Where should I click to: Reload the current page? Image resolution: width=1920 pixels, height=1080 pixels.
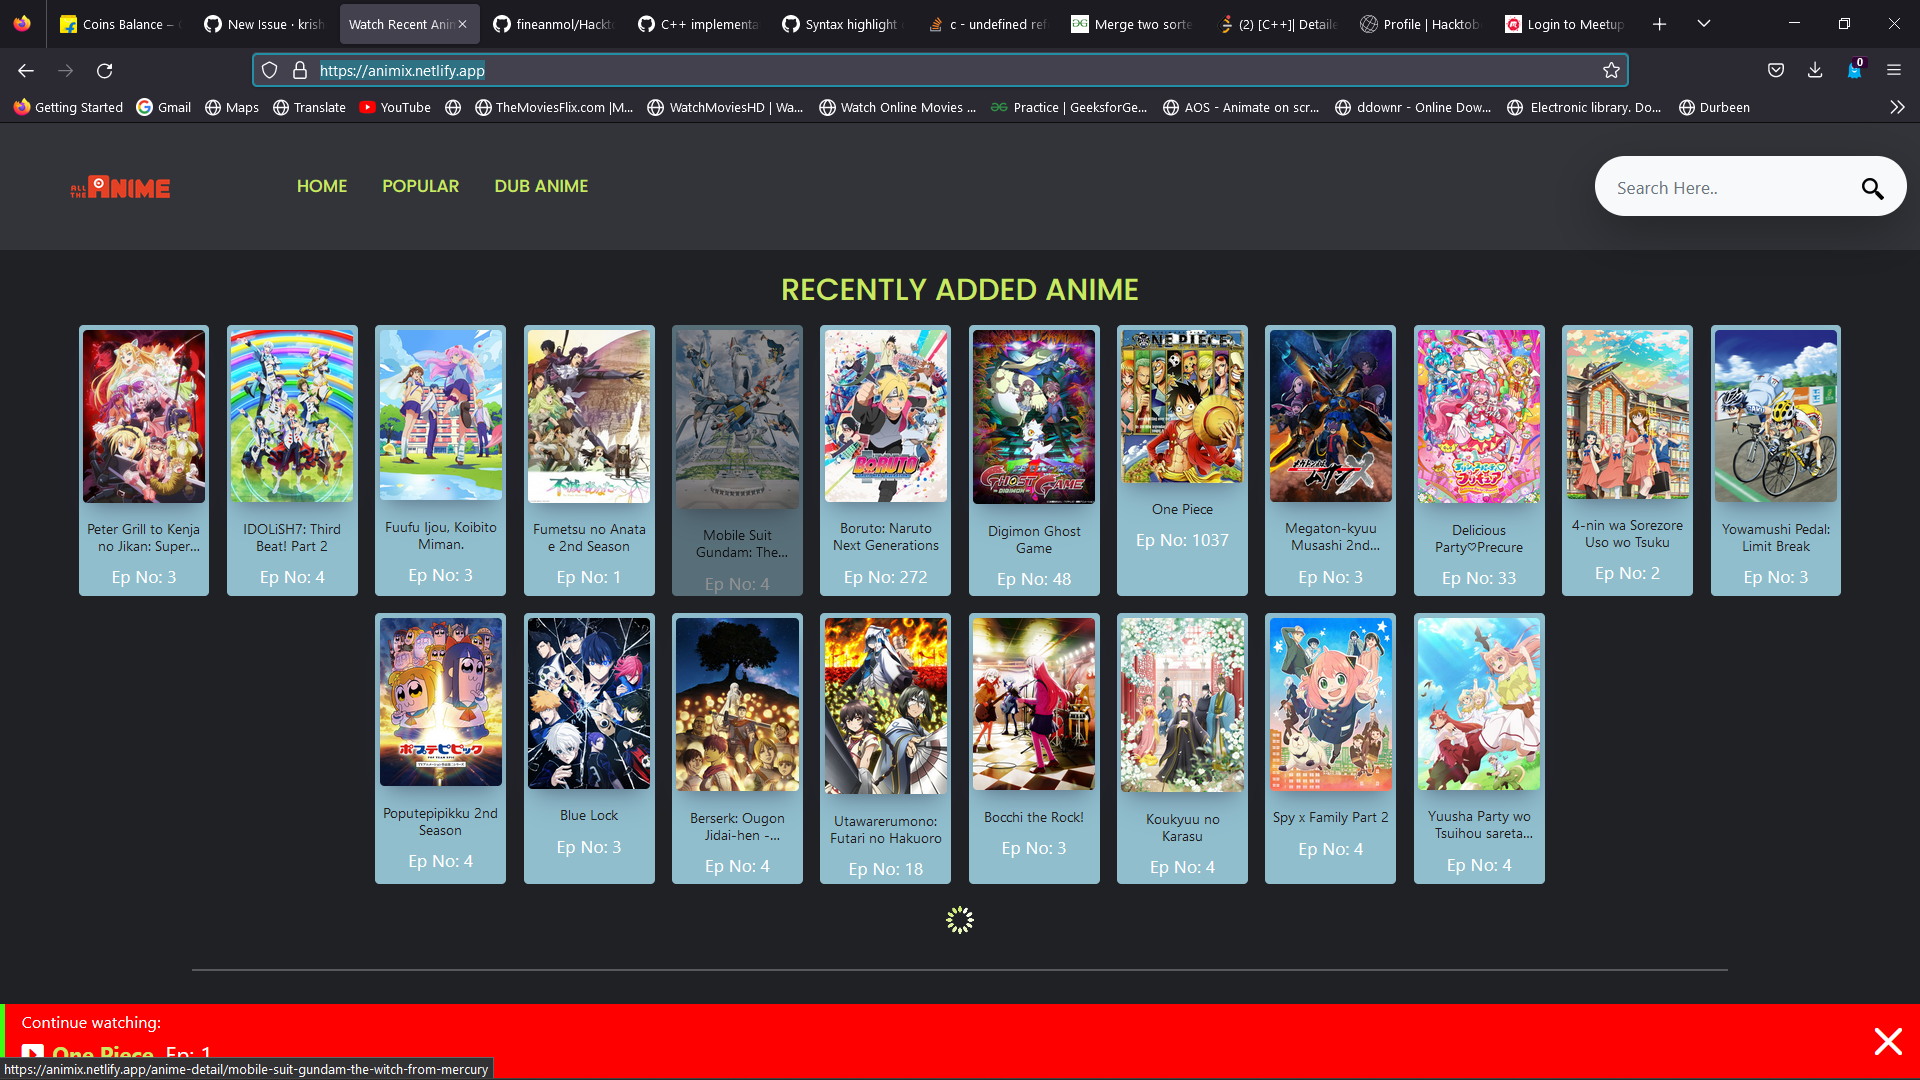click(x=104, y=70)
